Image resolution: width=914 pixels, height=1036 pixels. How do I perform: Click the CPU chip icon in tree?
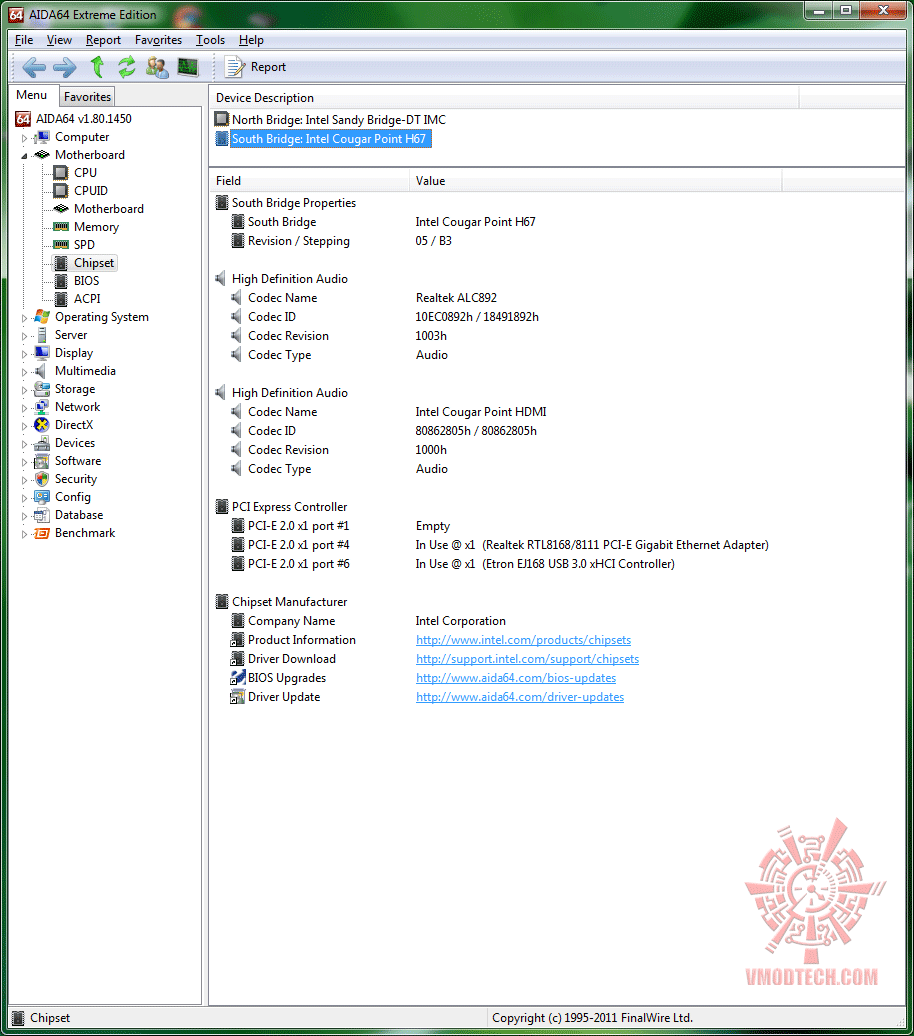(x=61, y=172)
